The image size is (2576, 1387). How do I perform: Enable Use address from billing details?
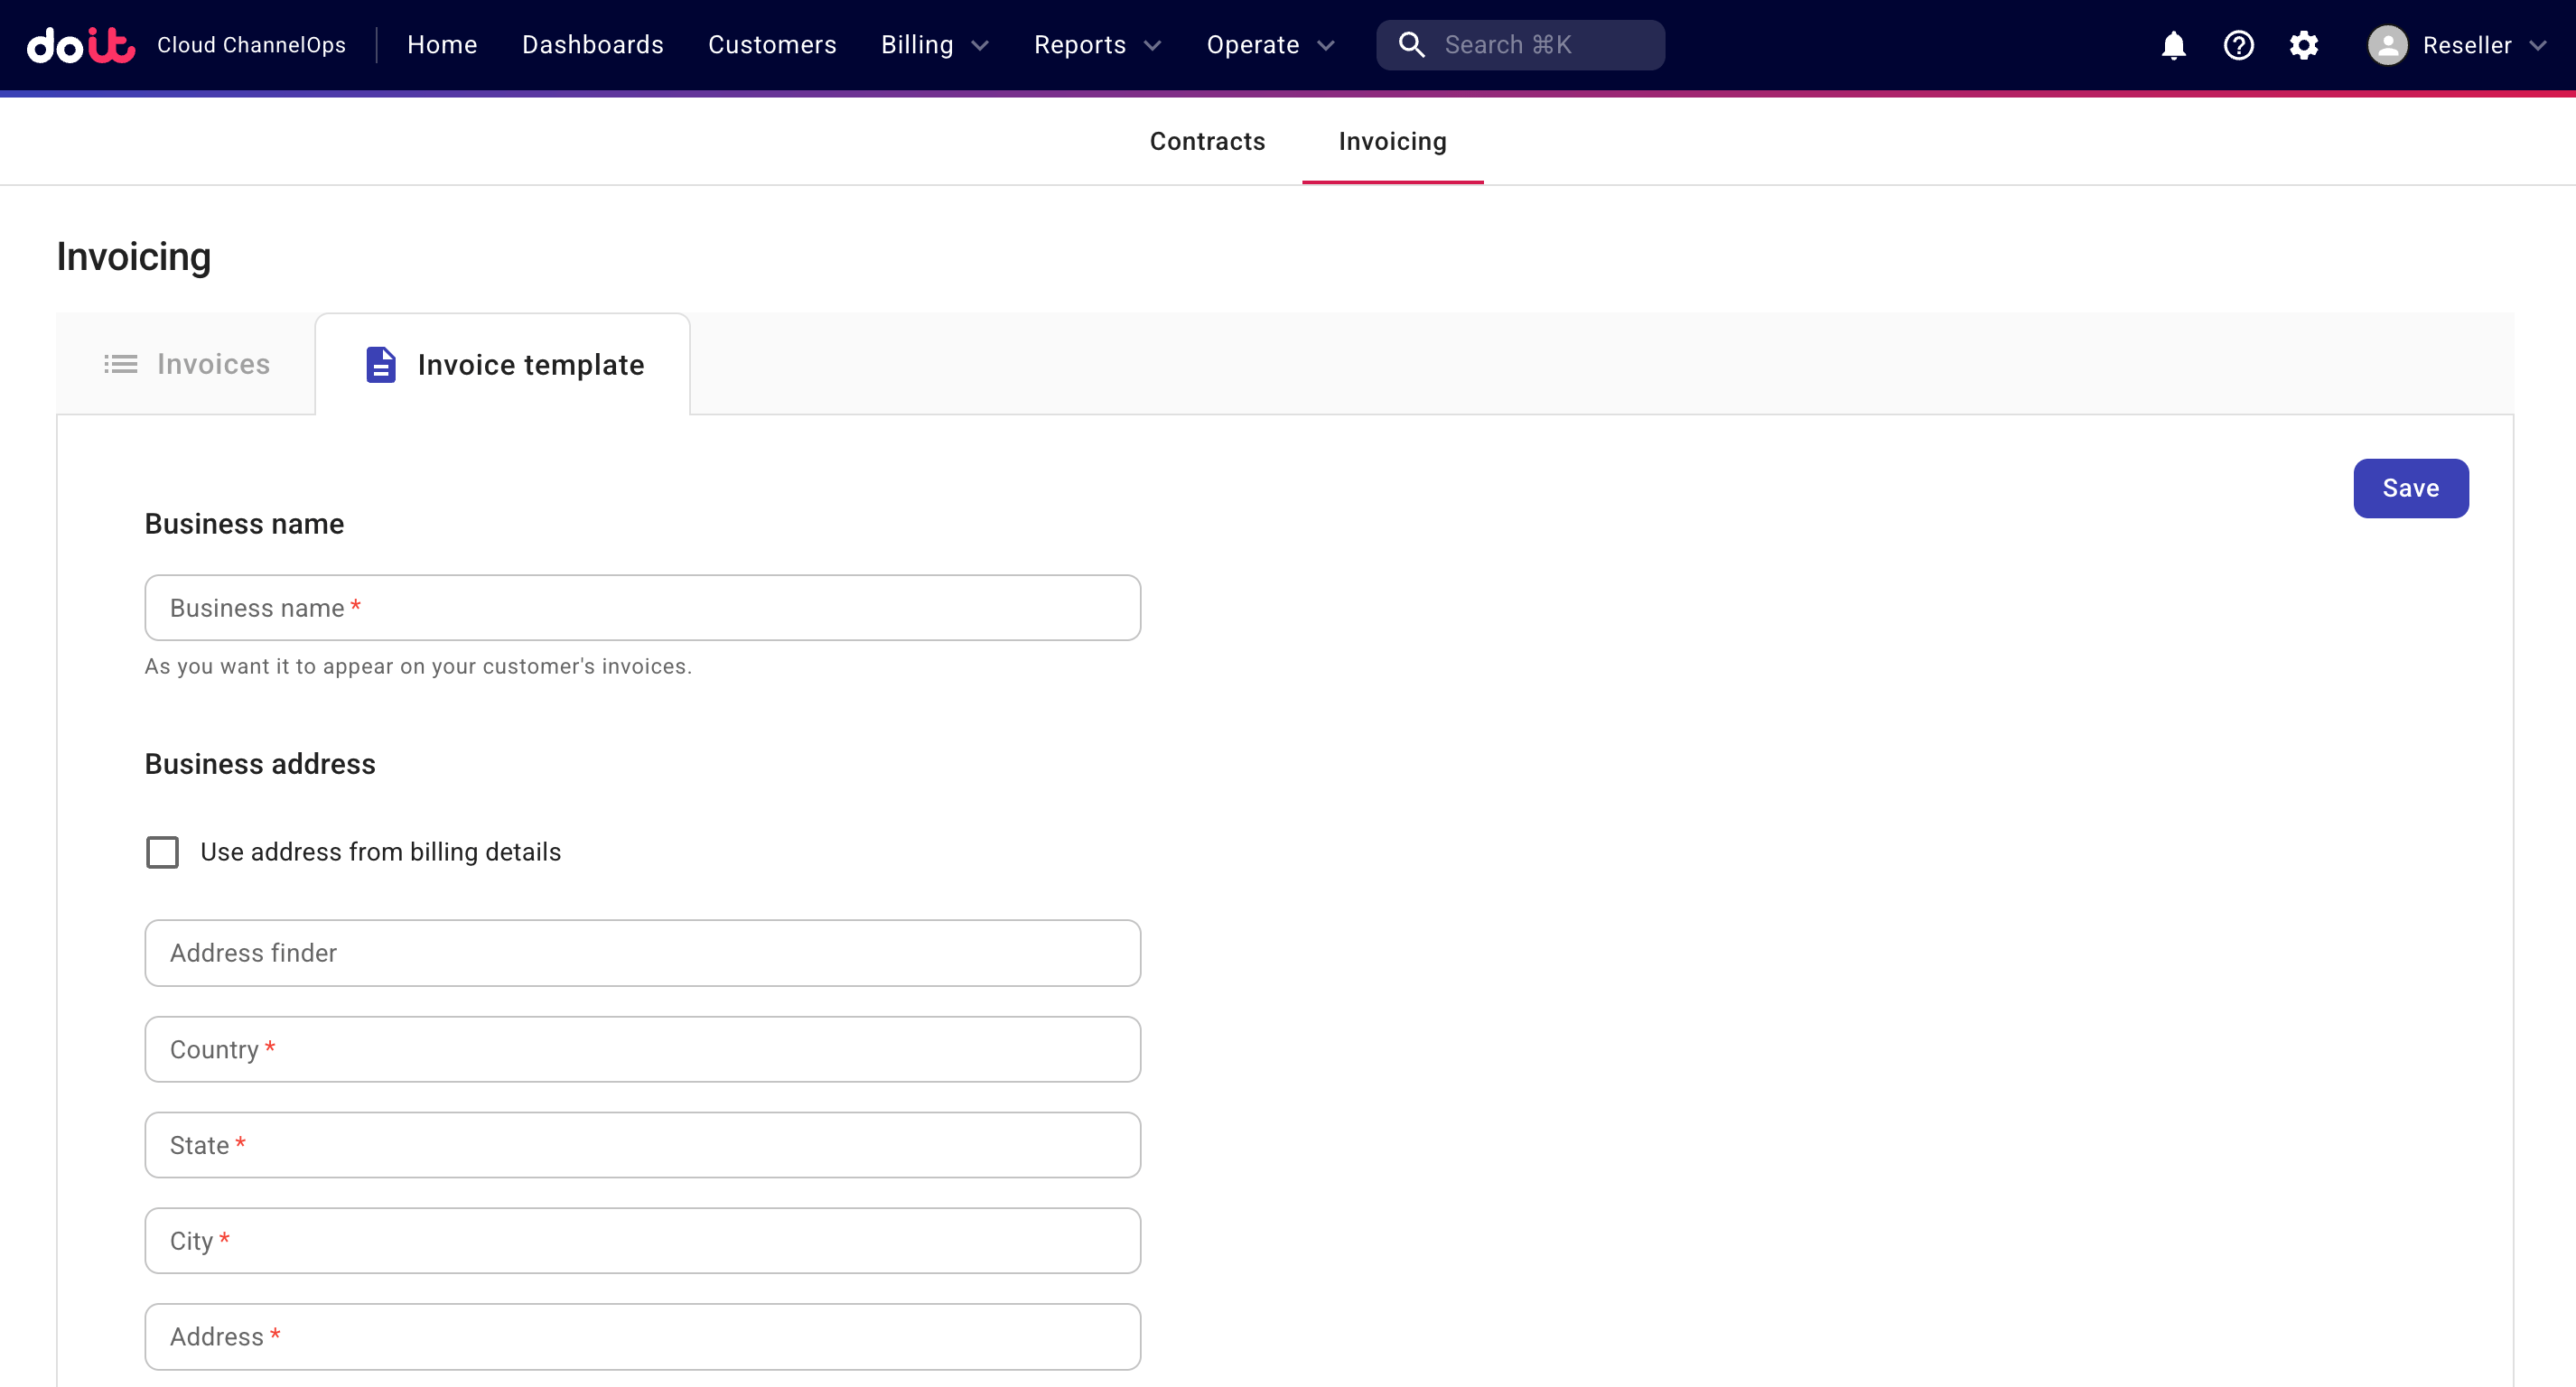pos(162,852)
